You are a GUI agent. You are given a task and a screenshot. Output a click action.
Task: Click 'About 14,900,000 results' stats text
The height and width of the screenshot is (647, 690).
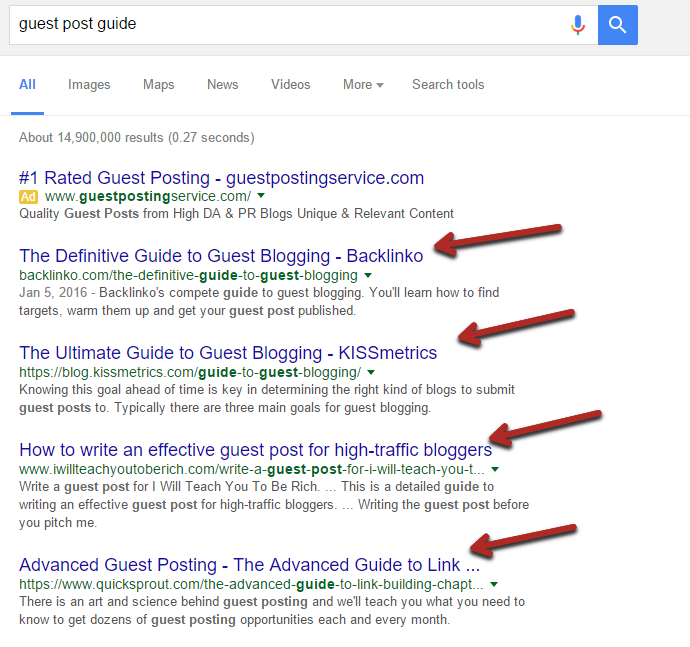136,138
